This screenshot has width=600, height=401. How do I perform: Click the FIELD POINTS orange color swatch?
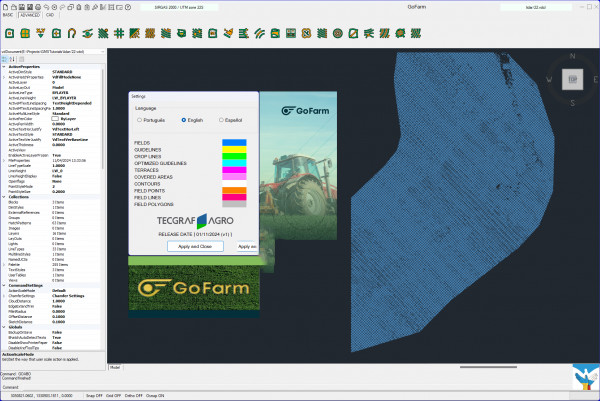point(234,191)
